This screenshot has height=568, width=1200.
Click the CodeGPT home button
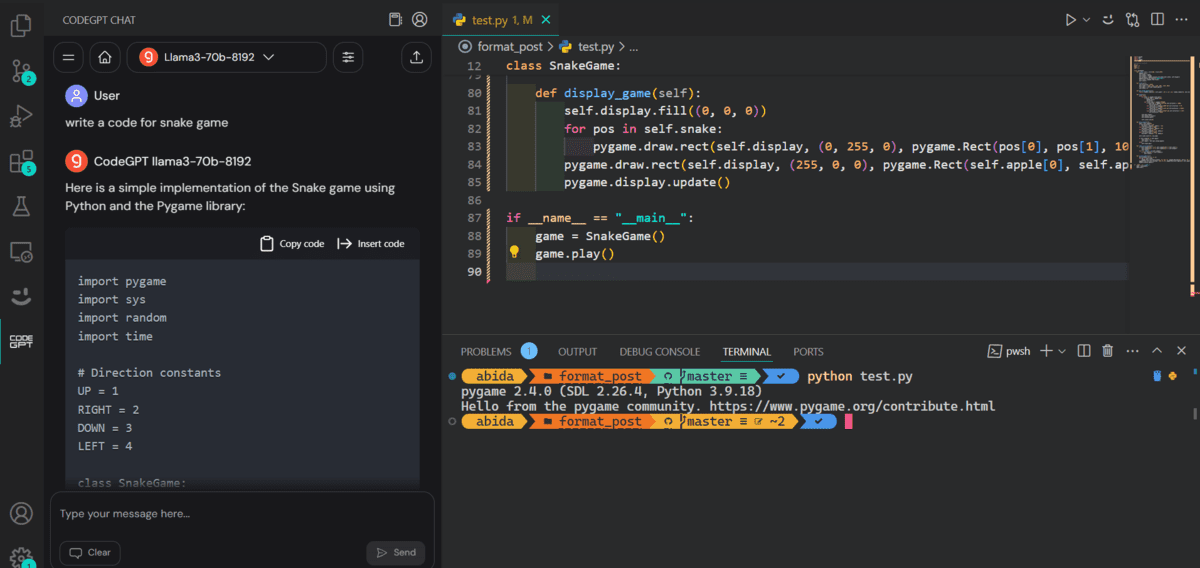[105, 58]
